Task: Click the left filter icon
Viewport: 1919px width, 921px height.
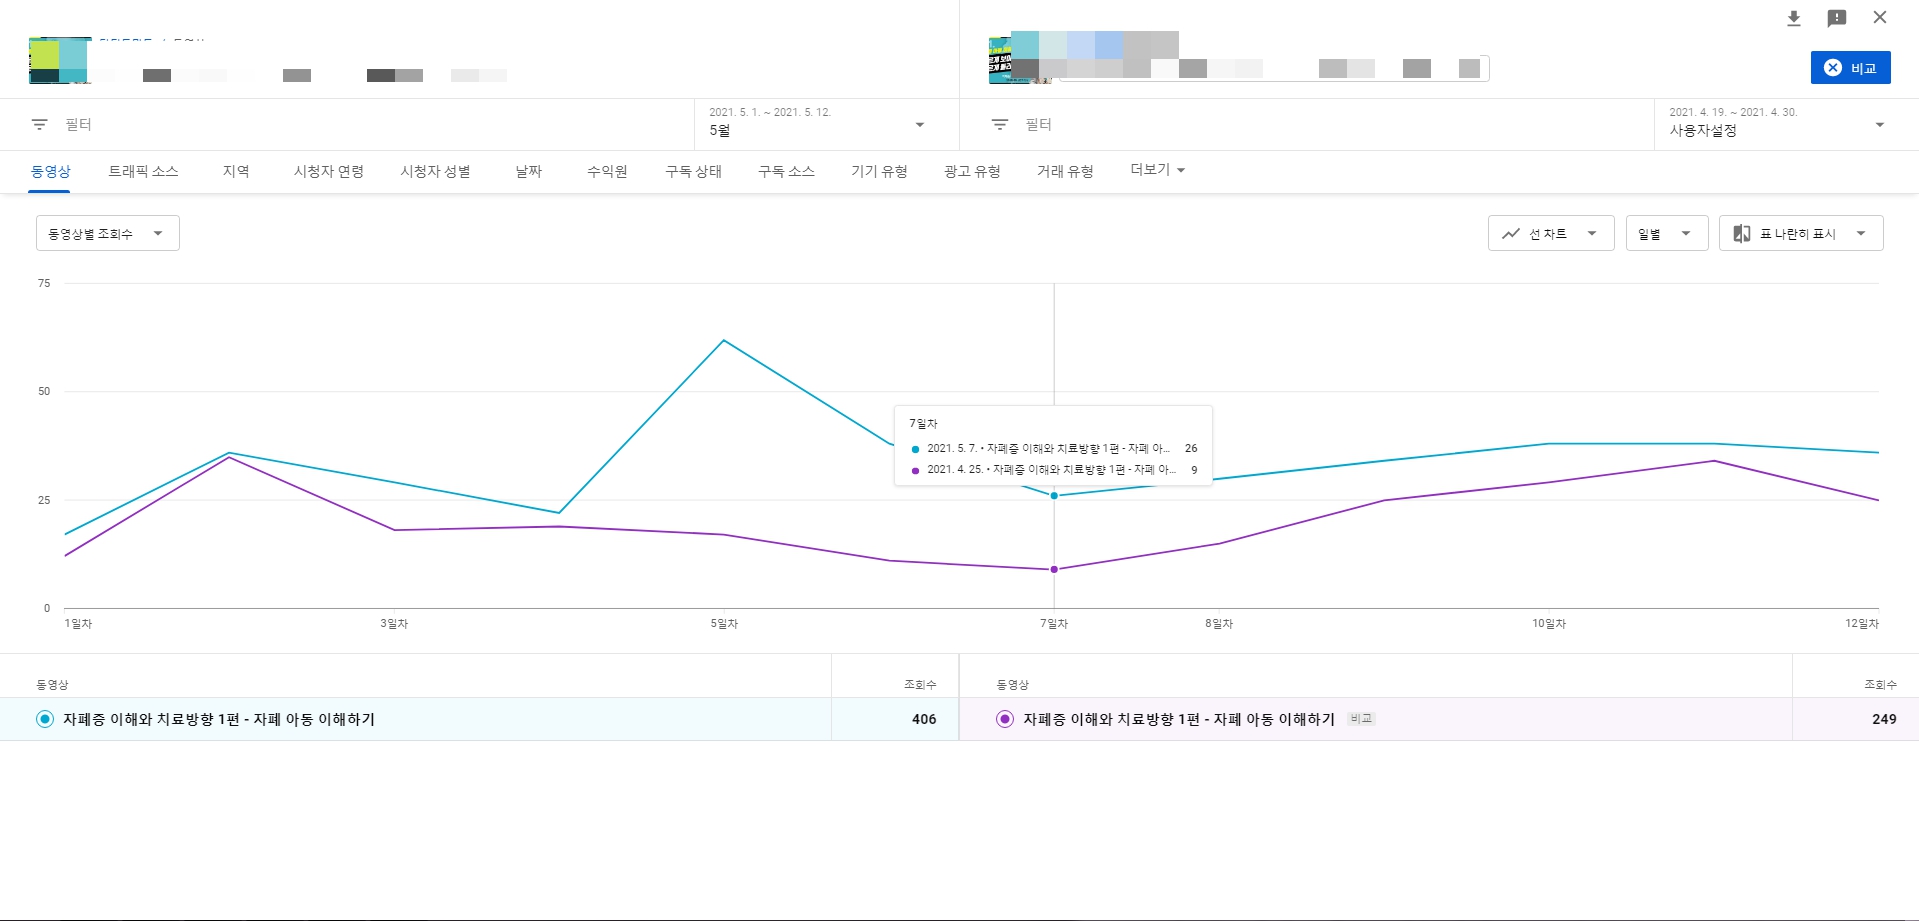Action: click(x=40, y=124)
